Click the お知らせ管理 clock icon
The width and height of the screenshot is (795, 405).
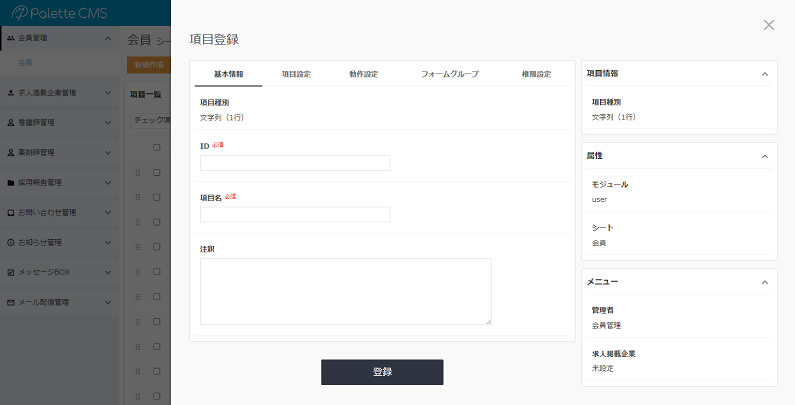pos(10,243)
